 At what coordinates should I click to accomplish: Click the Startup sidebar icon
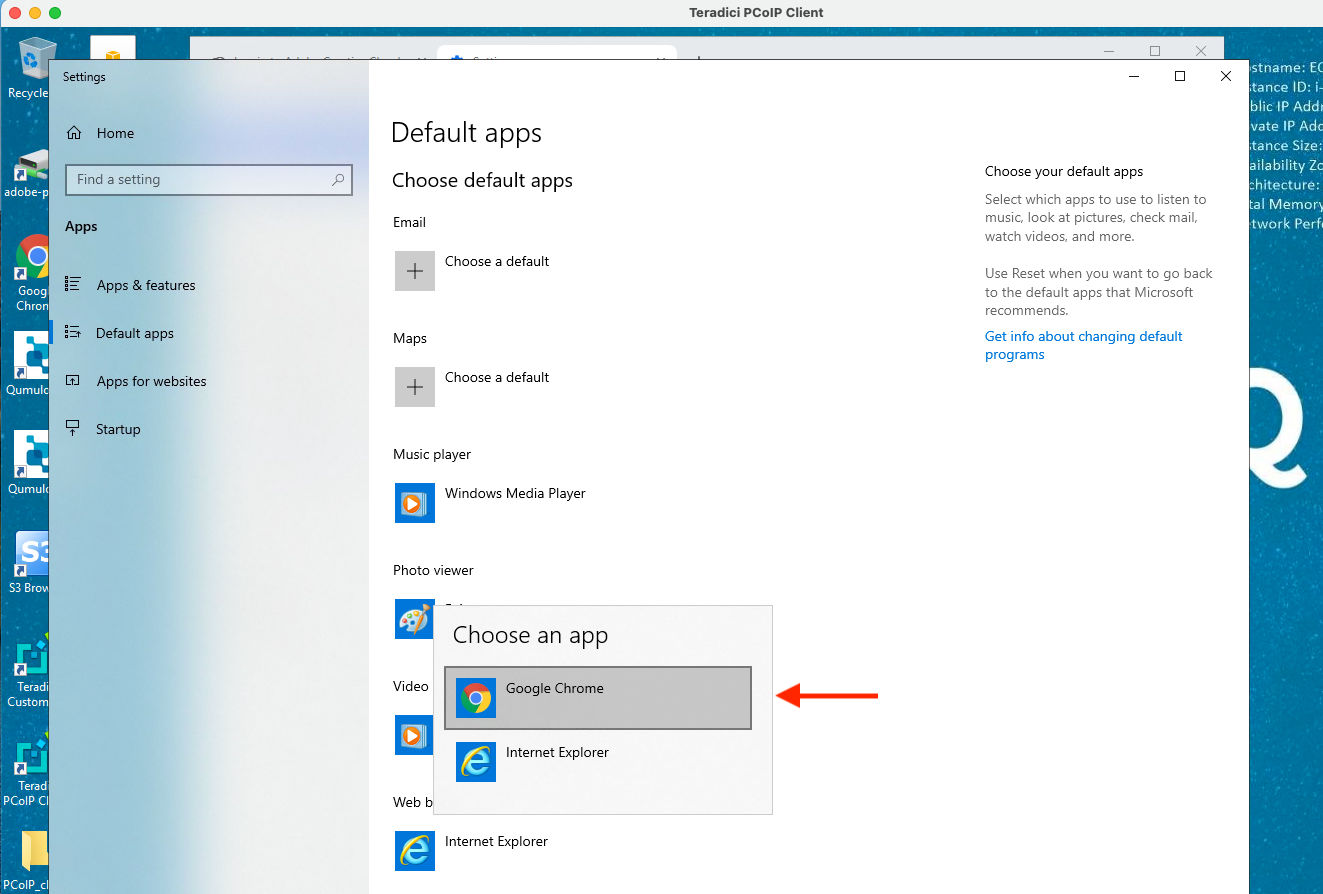[73, 428]
